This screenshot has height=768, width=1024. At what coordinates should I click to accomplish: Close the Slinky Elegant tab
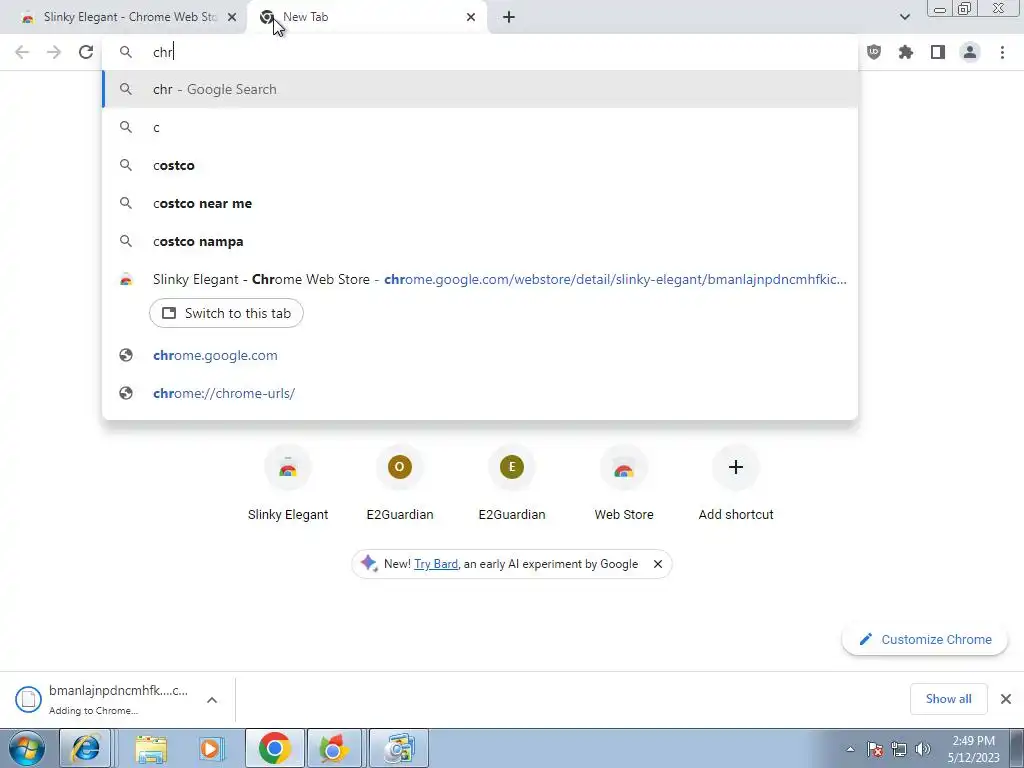click(232, 17)
